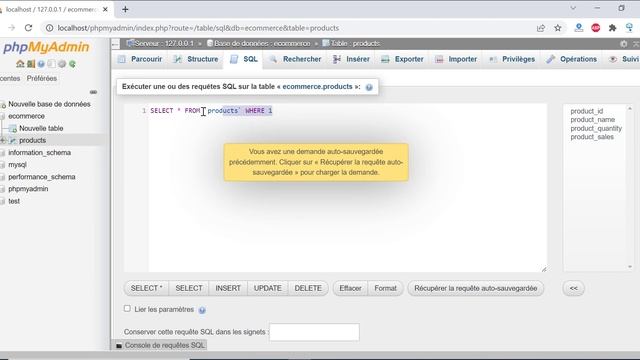Expand the products table tree node
Screen dimensions: 640x360
pyautogui.click(x=3, y=140)
